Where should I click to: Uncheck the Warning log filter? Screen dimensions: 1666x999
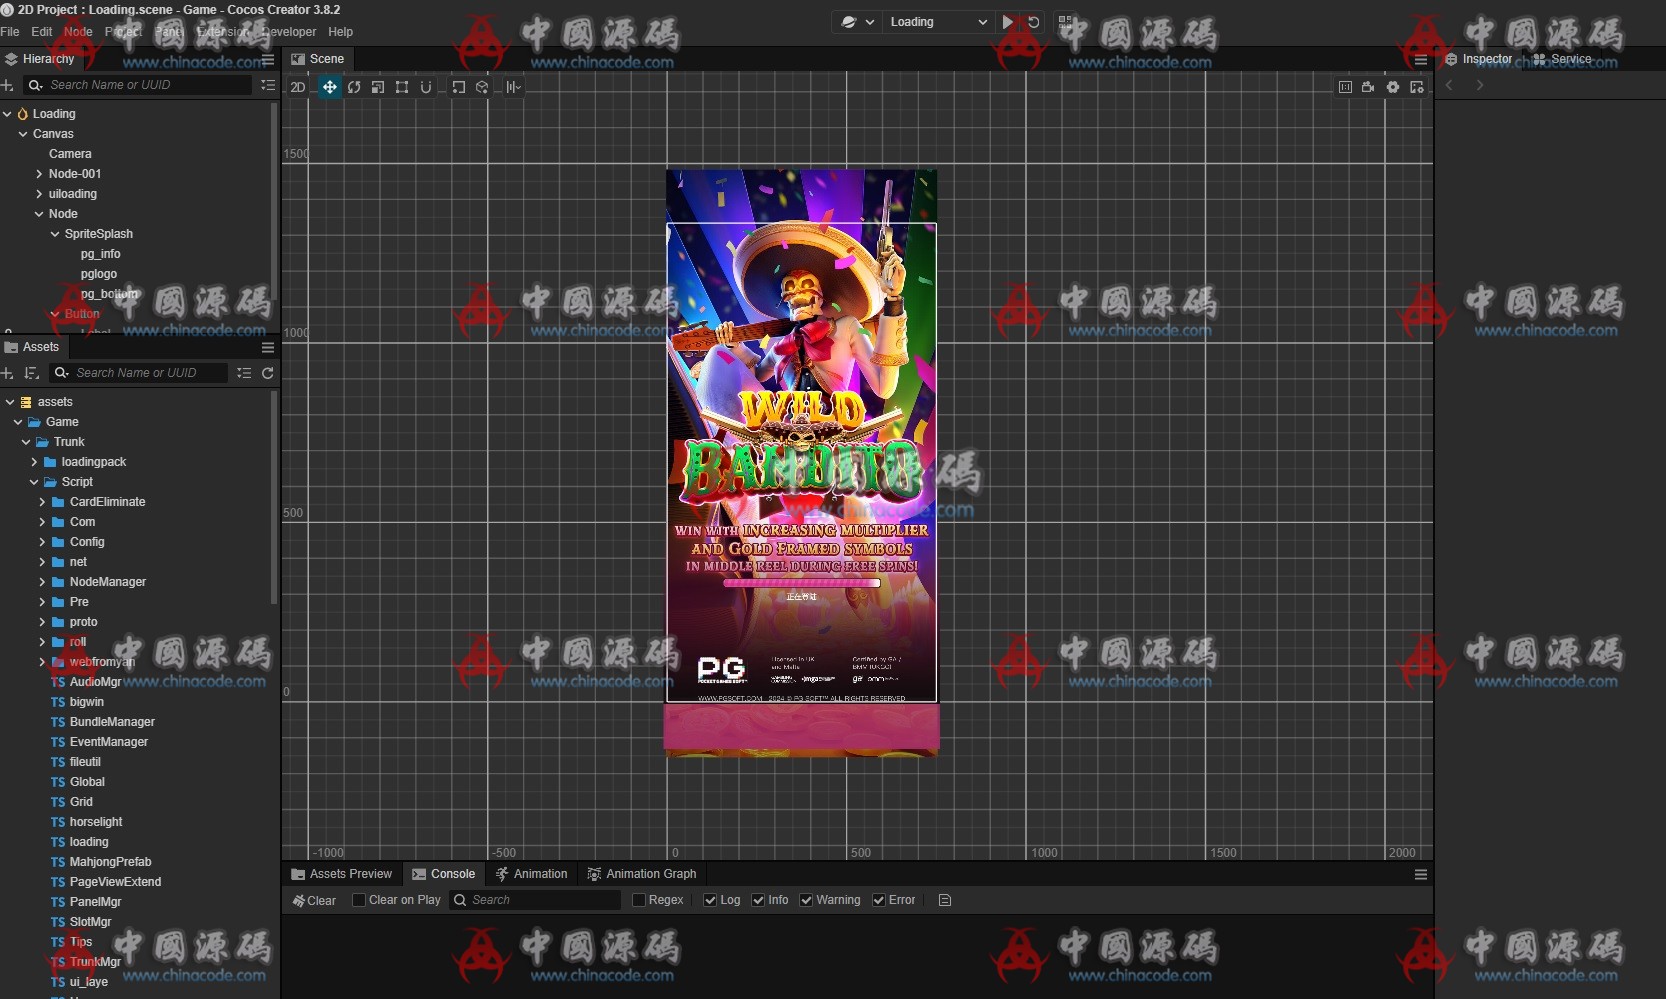pos(806,900)
